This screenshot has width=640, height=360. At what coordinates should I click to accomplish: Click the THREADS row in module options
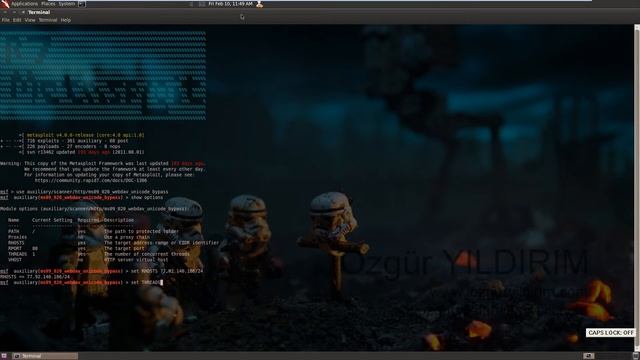tap(99, 254)
